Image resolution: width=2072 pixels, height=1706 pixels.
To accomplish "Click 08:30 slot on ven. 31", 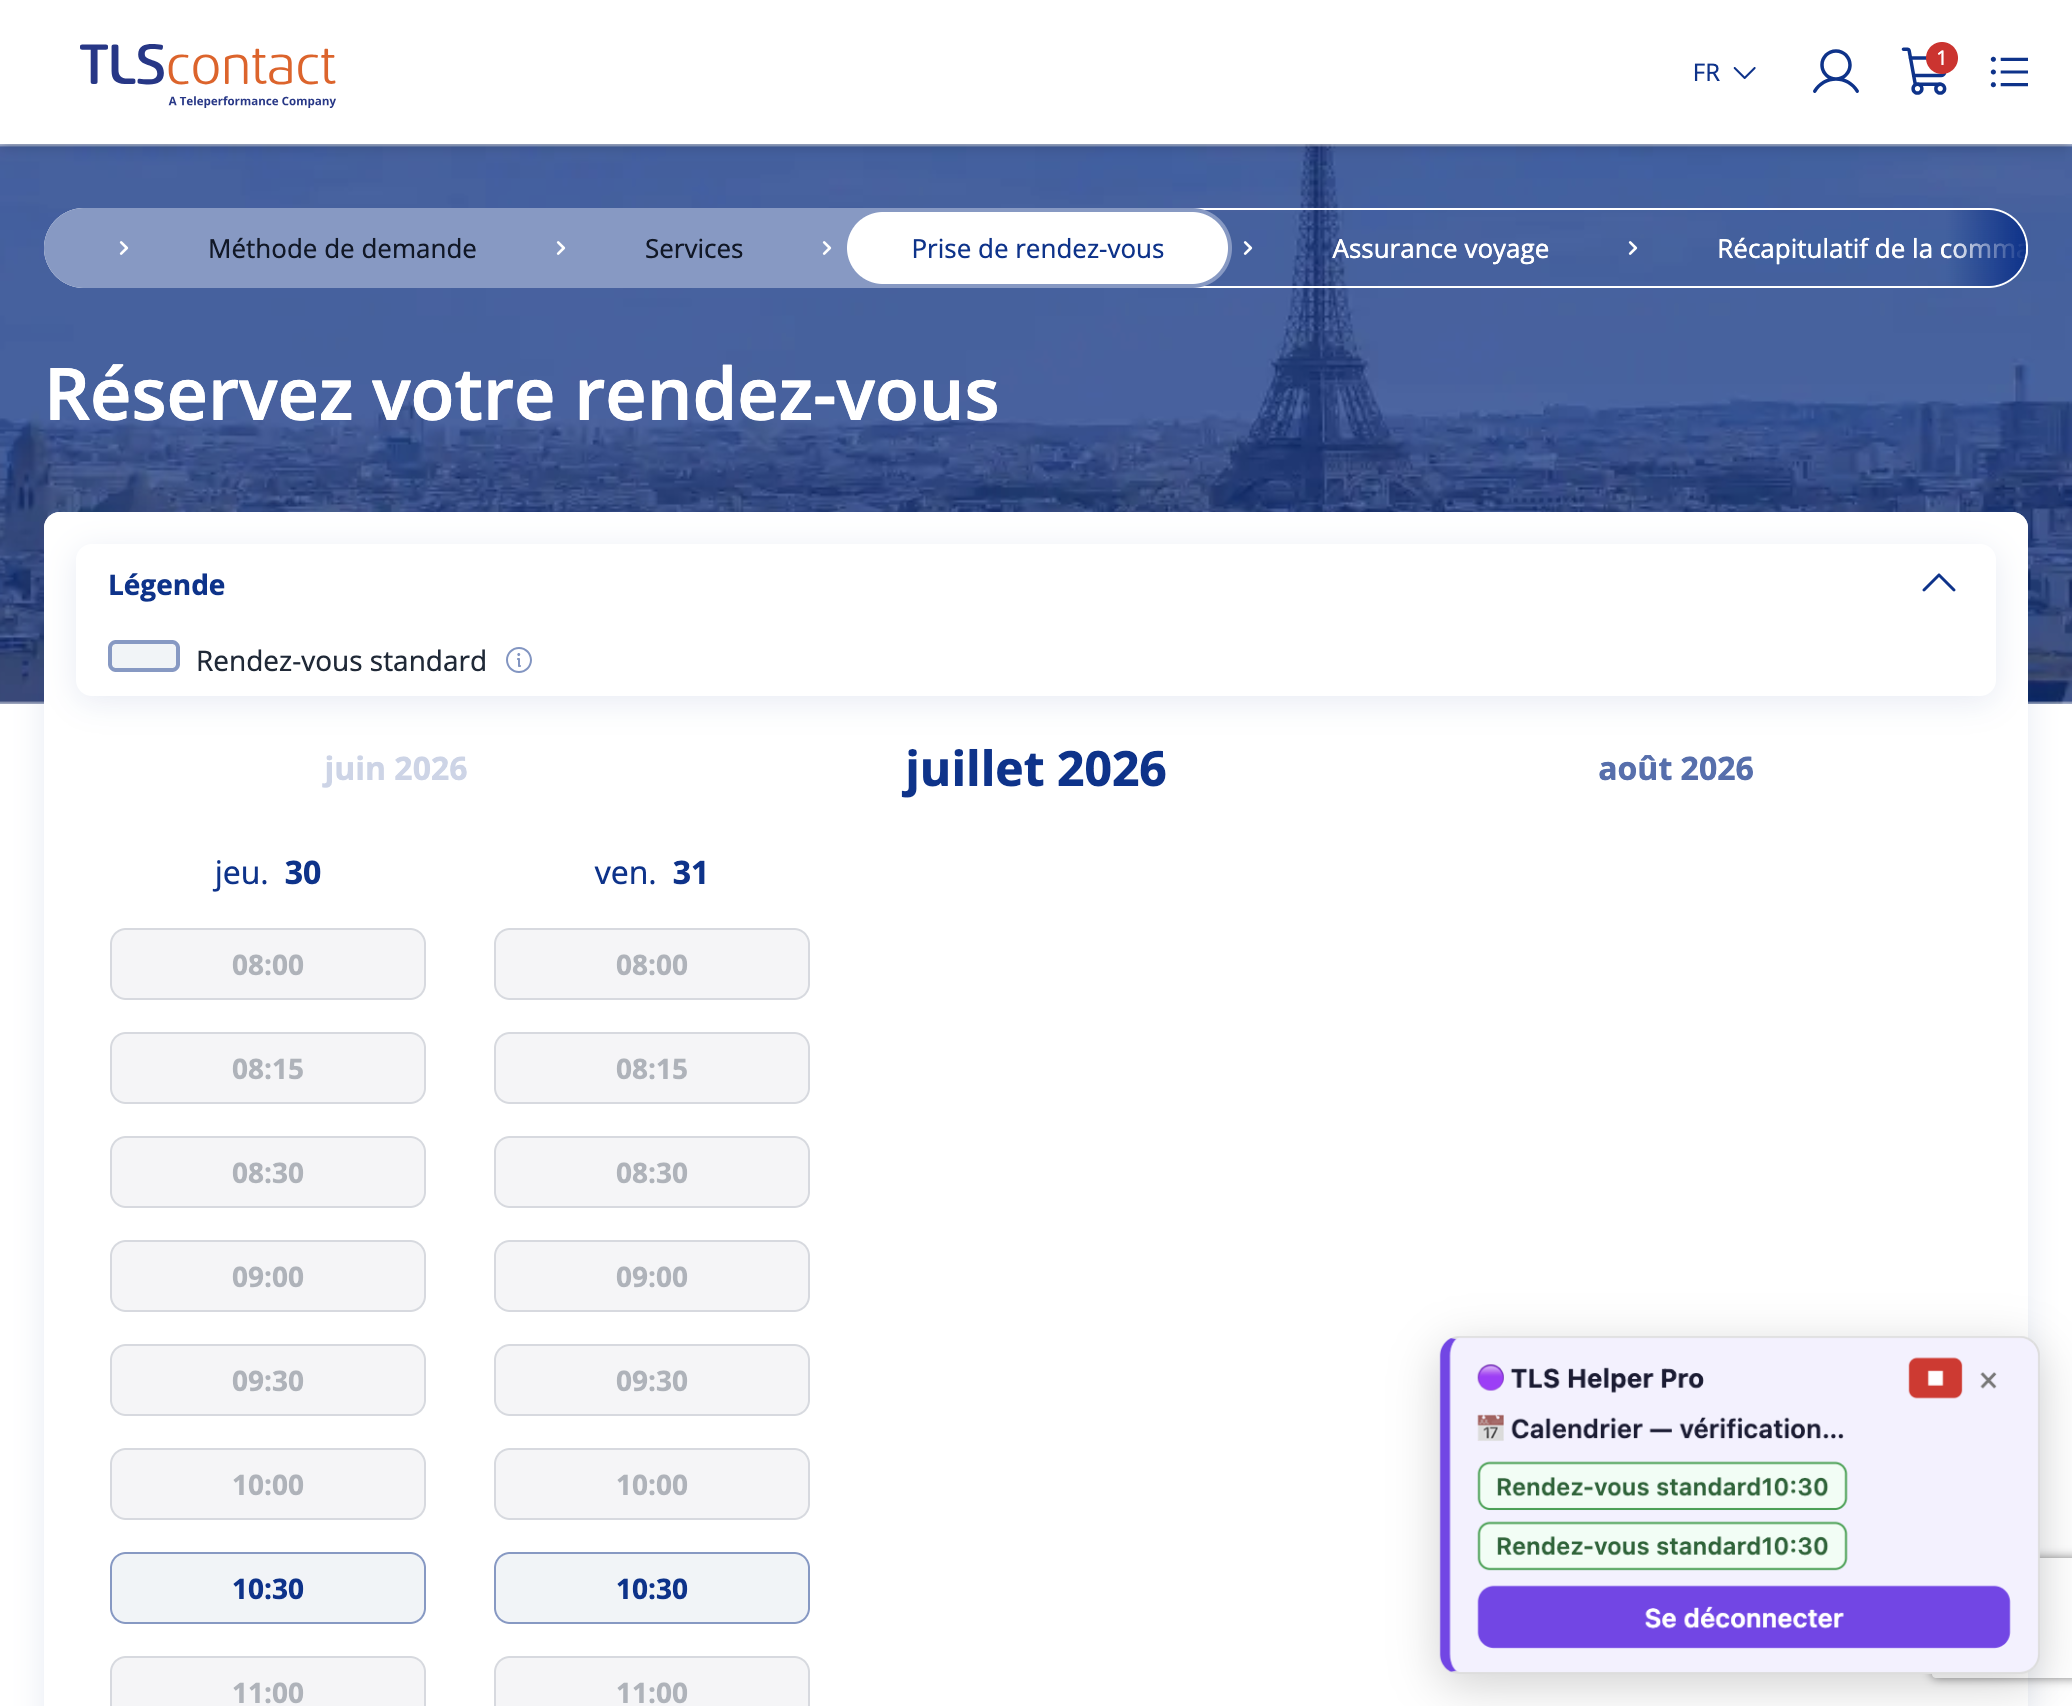I will point(652,1172).
